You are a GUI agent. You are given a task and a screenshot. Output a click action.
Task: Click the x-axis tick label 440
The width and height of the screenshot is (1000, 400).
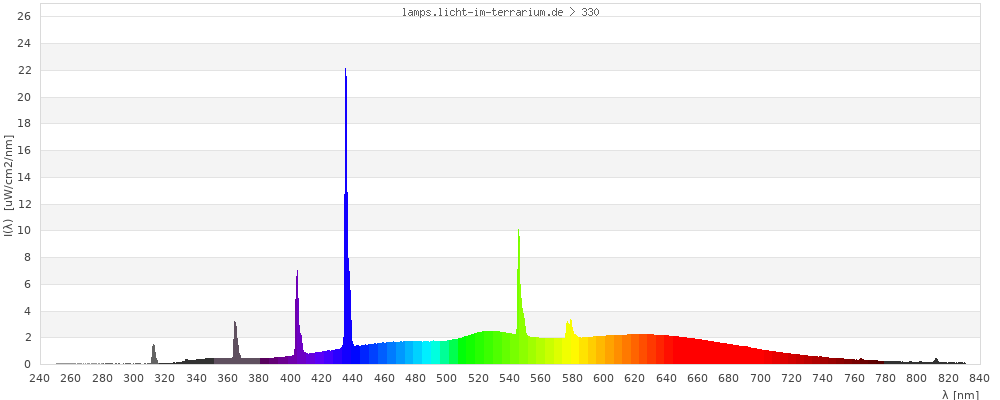click(x=353, y=378)
